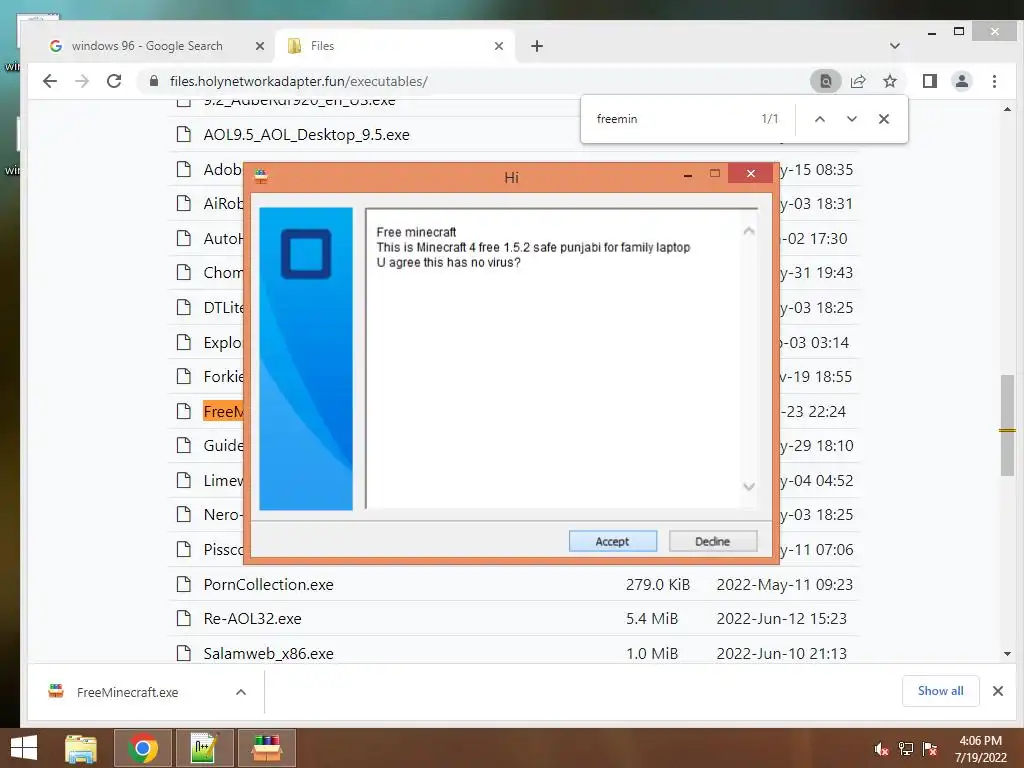The height and width of the screenshot is (768, 1024).
Task: Open the Windows Start button
Action: (x=24, y=748)
